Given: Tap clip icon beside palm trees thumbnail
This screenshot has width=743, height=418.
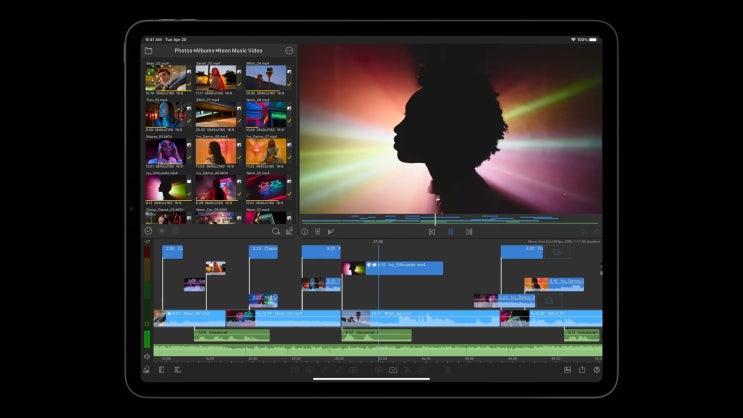Looking at the screenshot, I should click(289, 72).
